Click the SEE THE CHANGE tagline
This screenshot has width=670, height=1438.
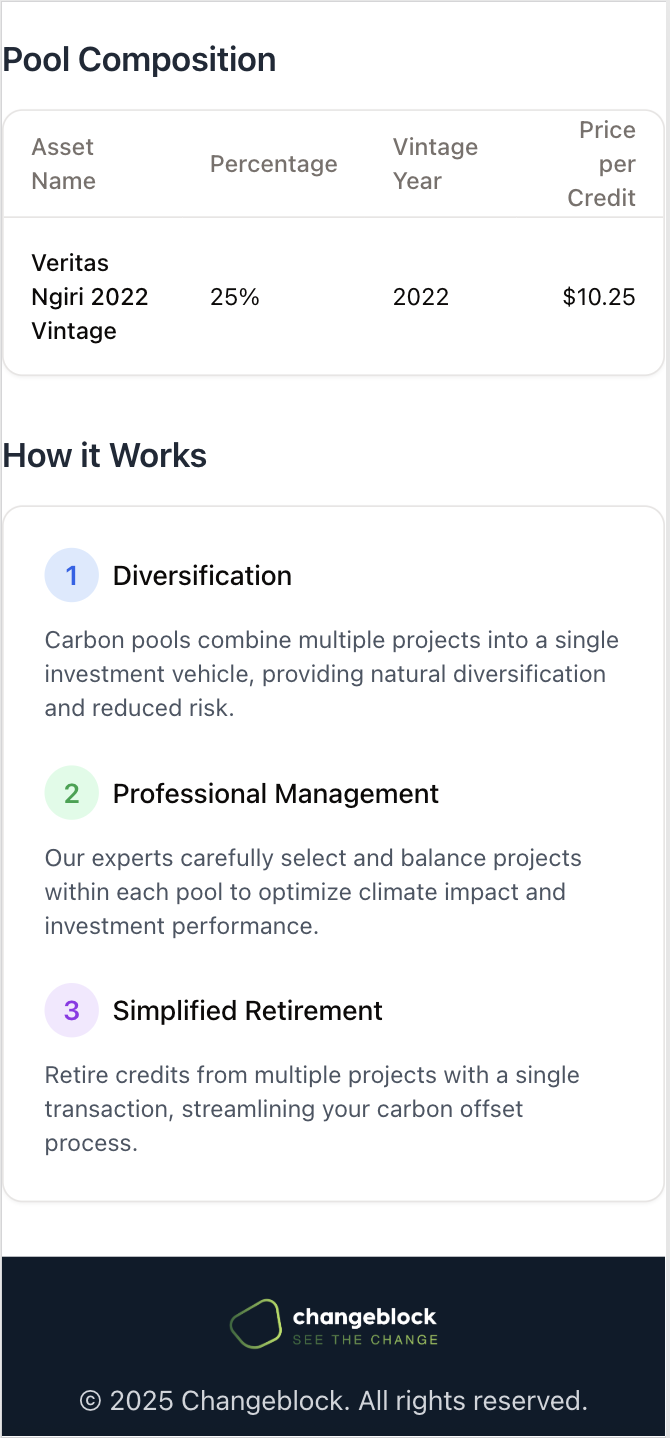(365, 1340)
